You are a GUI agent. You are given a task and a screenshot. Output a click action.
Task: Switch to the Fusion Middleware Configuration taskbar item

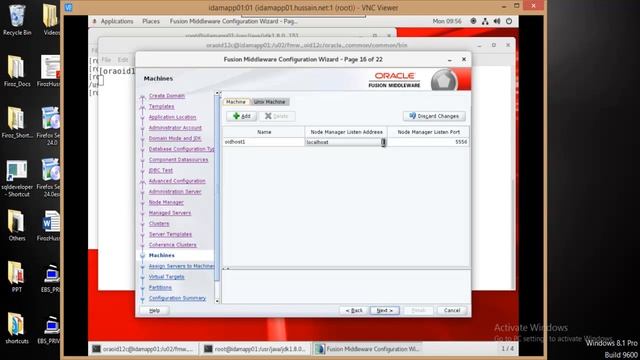pos(368,349)
